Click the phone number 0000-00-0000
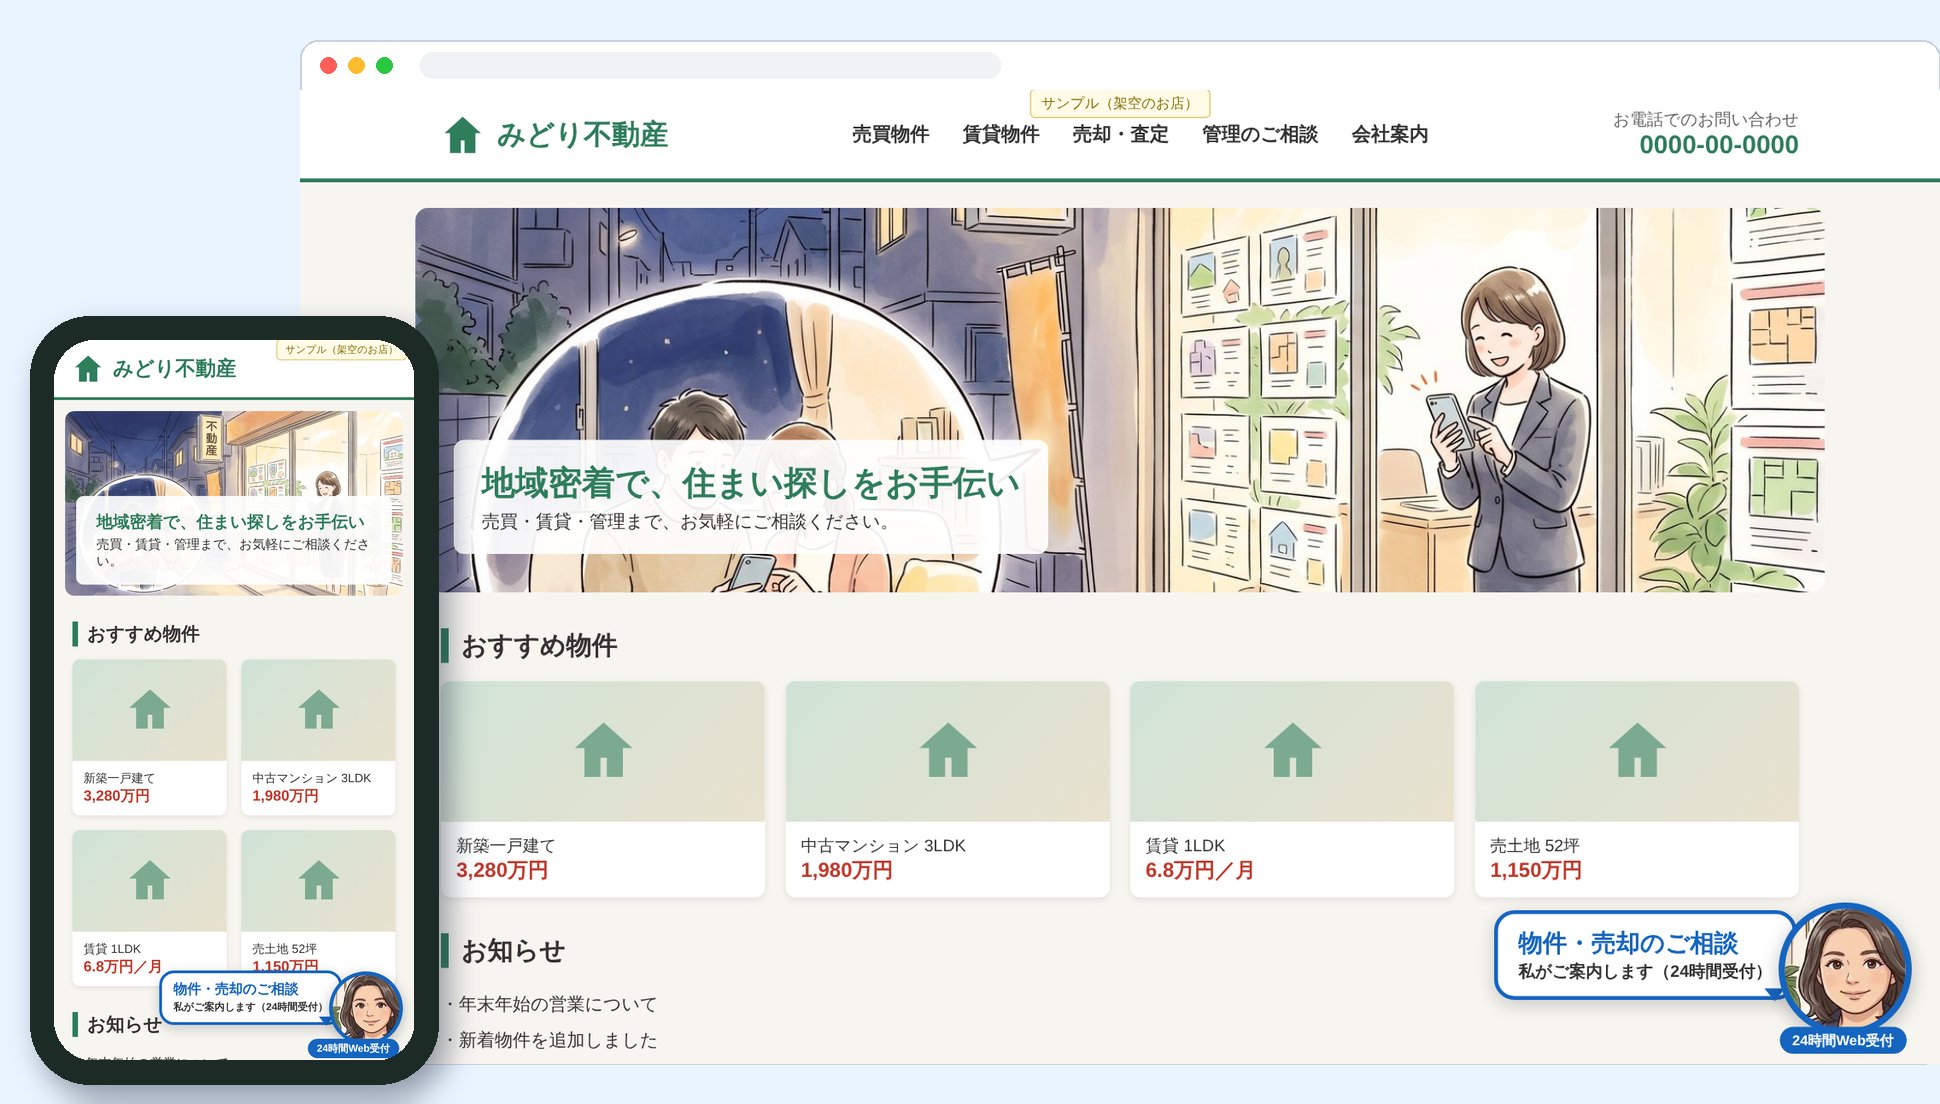1940x1104 pixels. 1718,145
